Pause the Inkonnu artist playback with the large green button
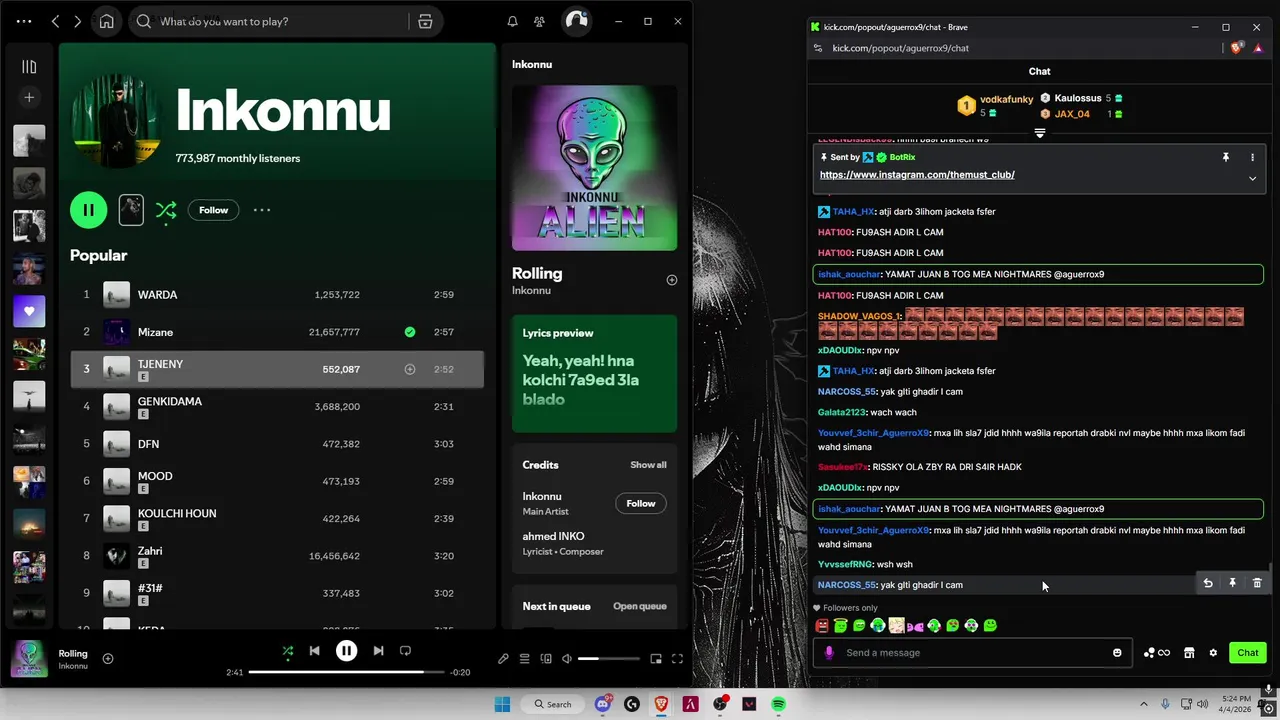 [x=88, y=210]
